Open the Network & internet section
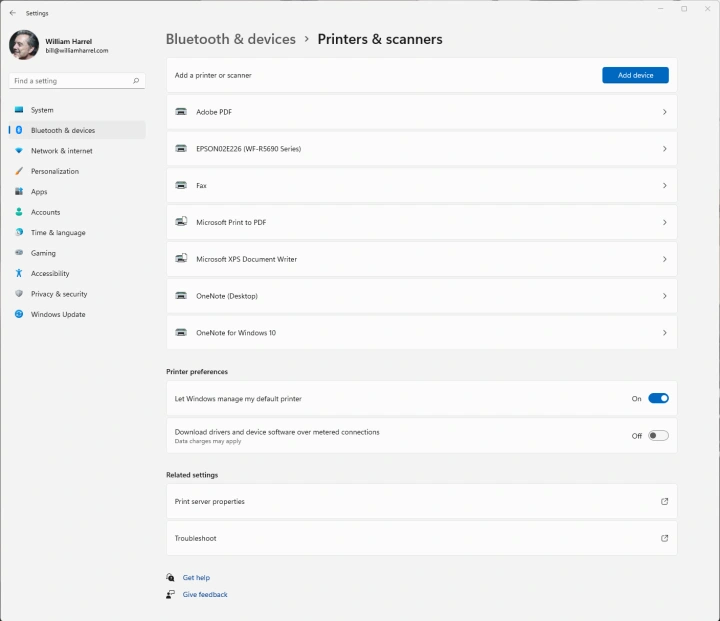Viewport: 720px width, 621px height. [61, 151]
